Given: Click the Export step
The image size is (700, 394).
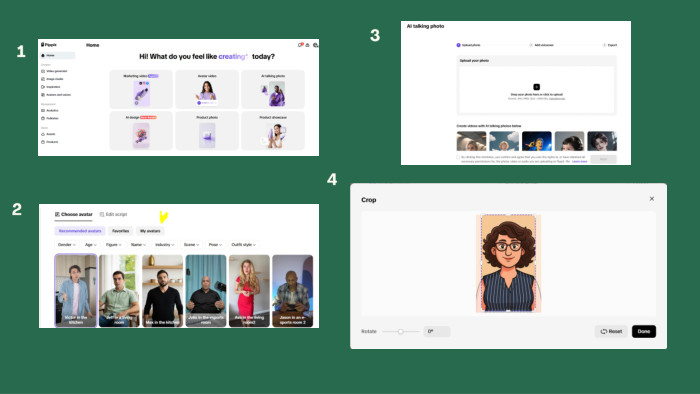Looking at the screenshot, I should (x=610, y=45).
